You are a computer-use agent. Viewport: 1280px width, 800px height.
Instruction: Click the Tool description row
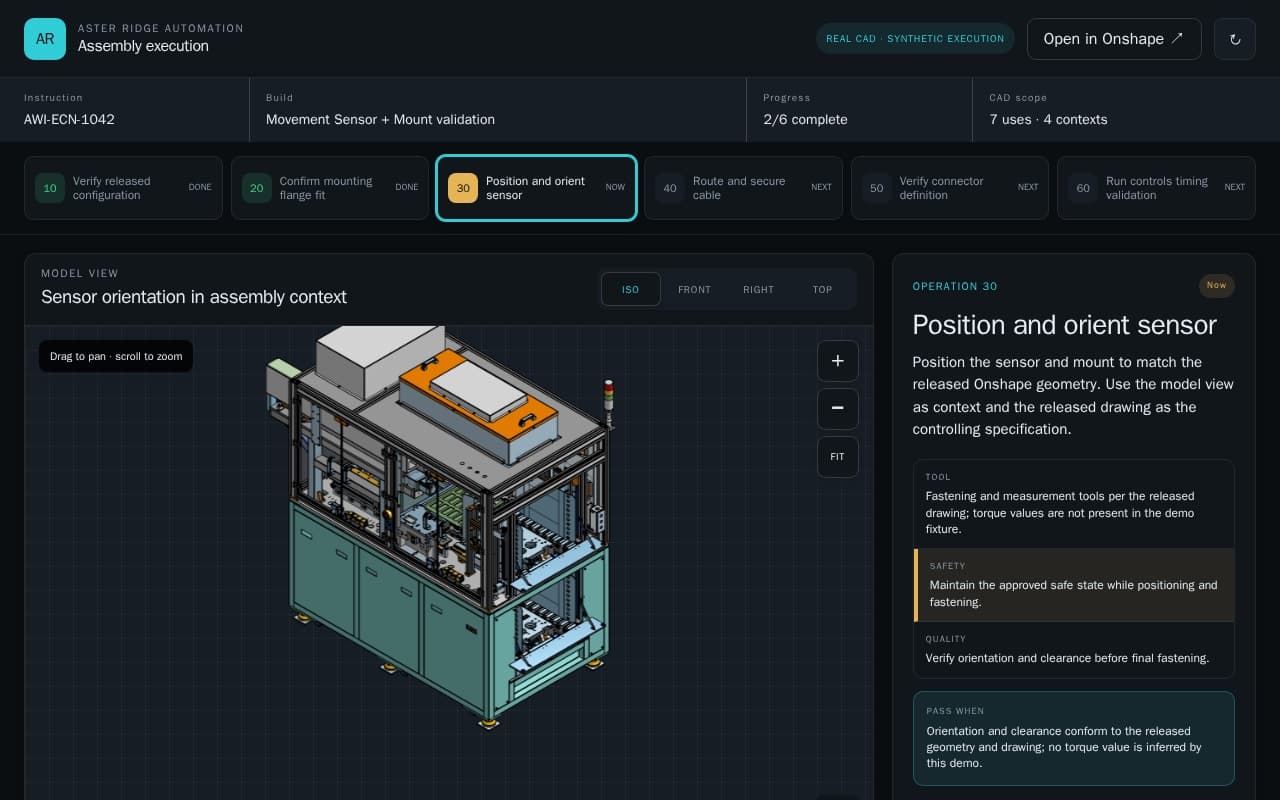tap(1074, 504)
